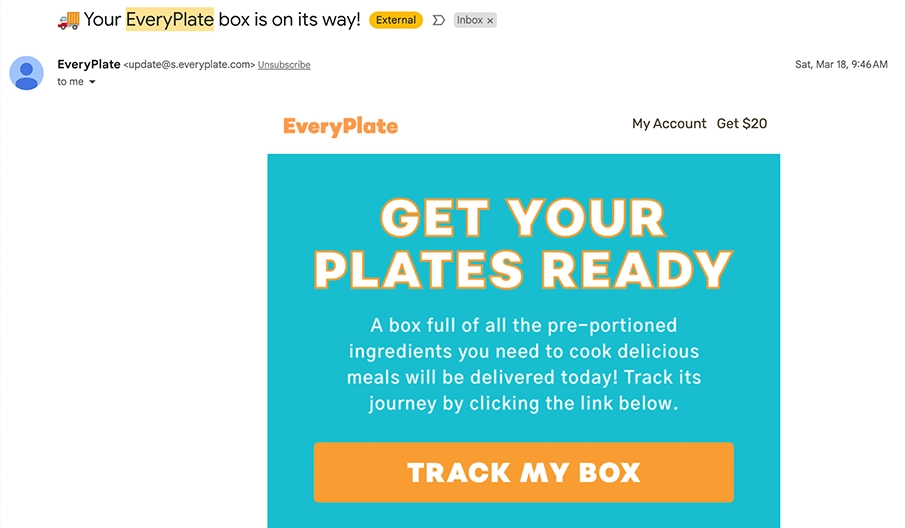This screenshot has height=528, width=905.
Task: Click the Inbox label tag
Action: (x=470, y=20)
